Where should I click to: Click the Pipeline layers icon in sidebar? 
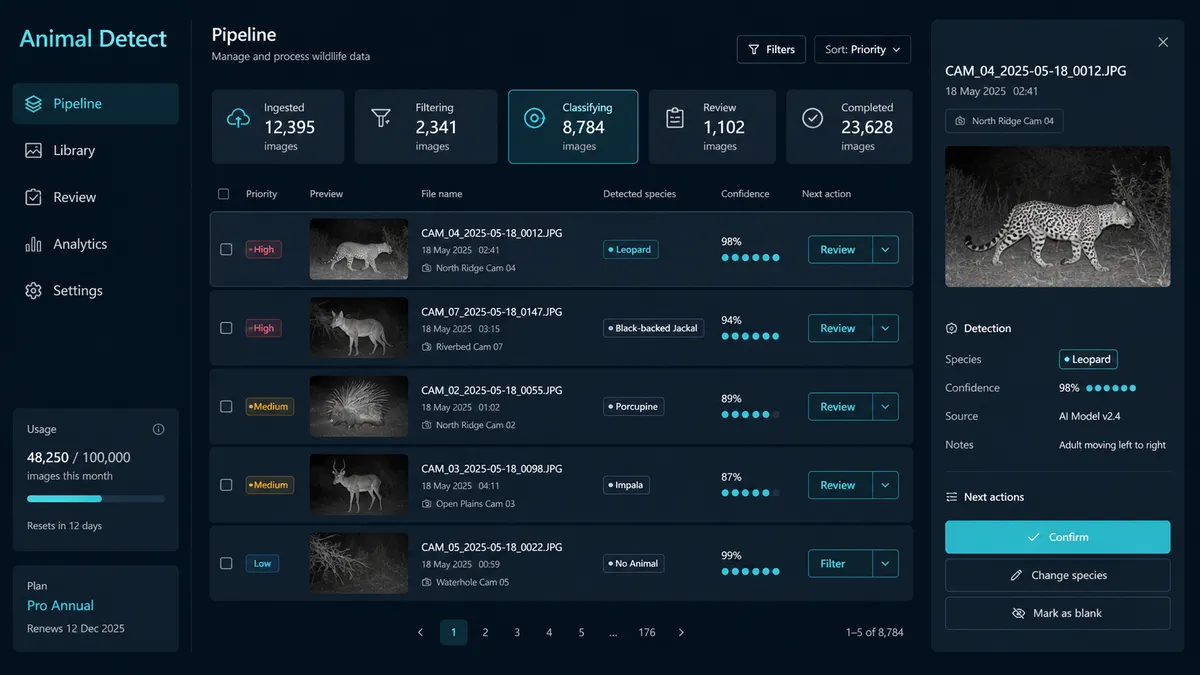[x=34, y=104]
